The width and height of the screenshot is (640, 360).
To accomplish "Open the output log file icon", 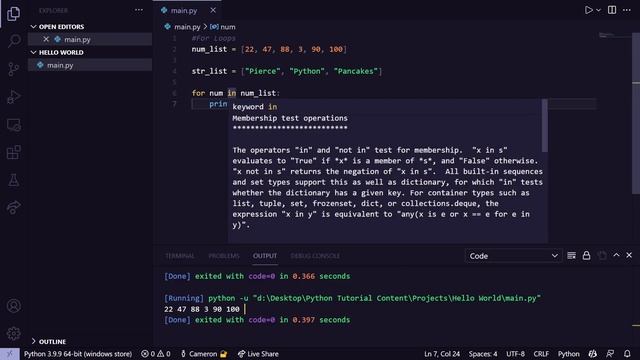I will 602,256.
